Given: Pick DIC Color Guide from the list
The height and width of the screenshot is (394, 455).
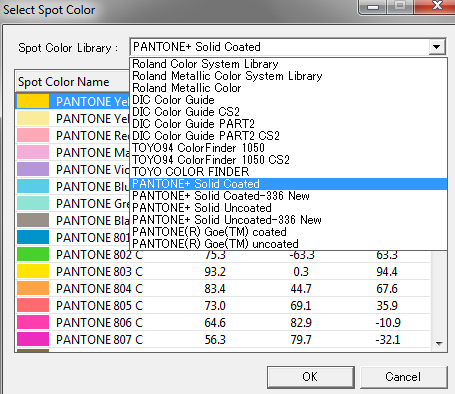Looking at the screenshot, I should [288, 100].
